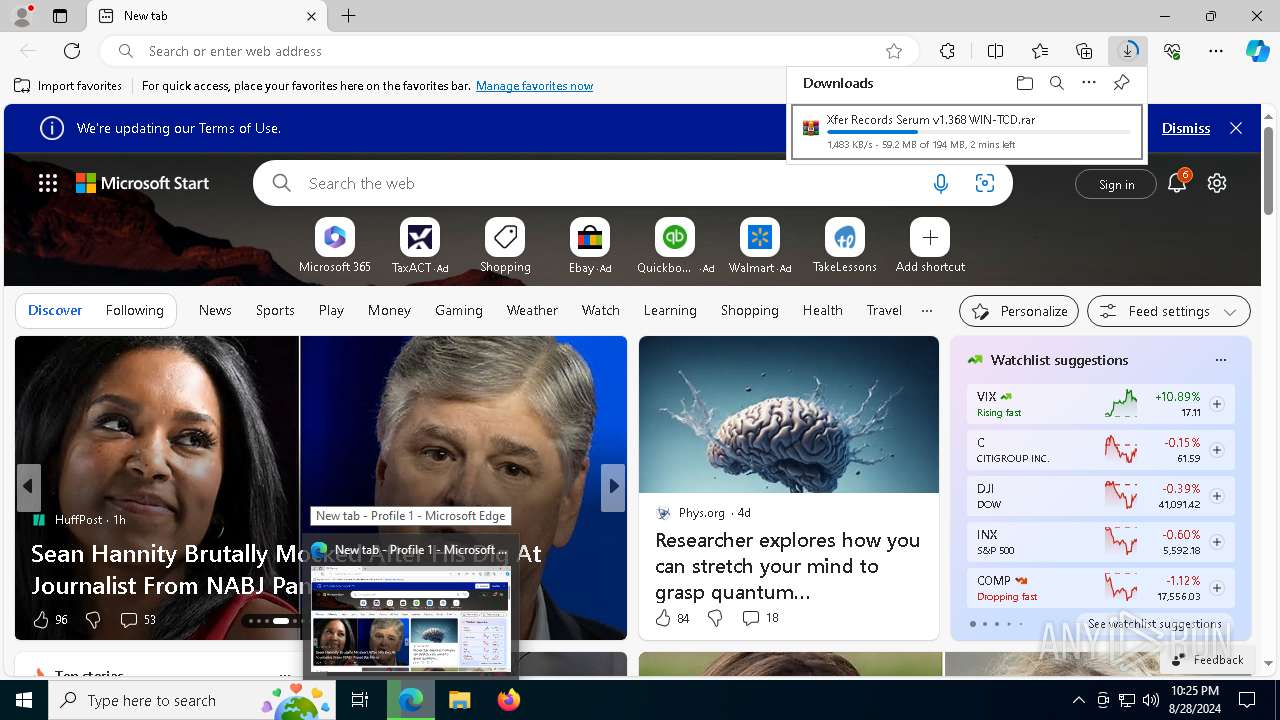Expand the Feed settings dropdown
Screen dimensions: 1280x720
coord(1168,311)
